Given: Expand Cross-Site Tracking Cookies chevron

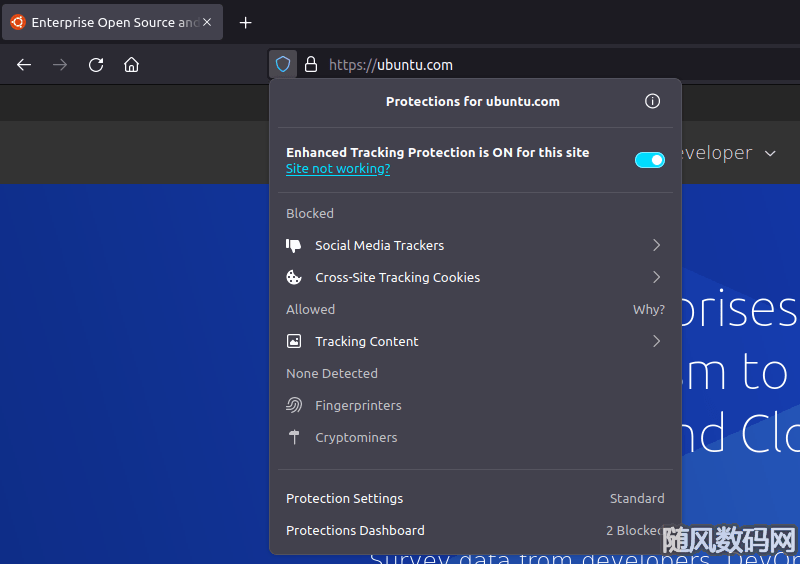Looking at the screenshot, I should [x=657, y=277].
